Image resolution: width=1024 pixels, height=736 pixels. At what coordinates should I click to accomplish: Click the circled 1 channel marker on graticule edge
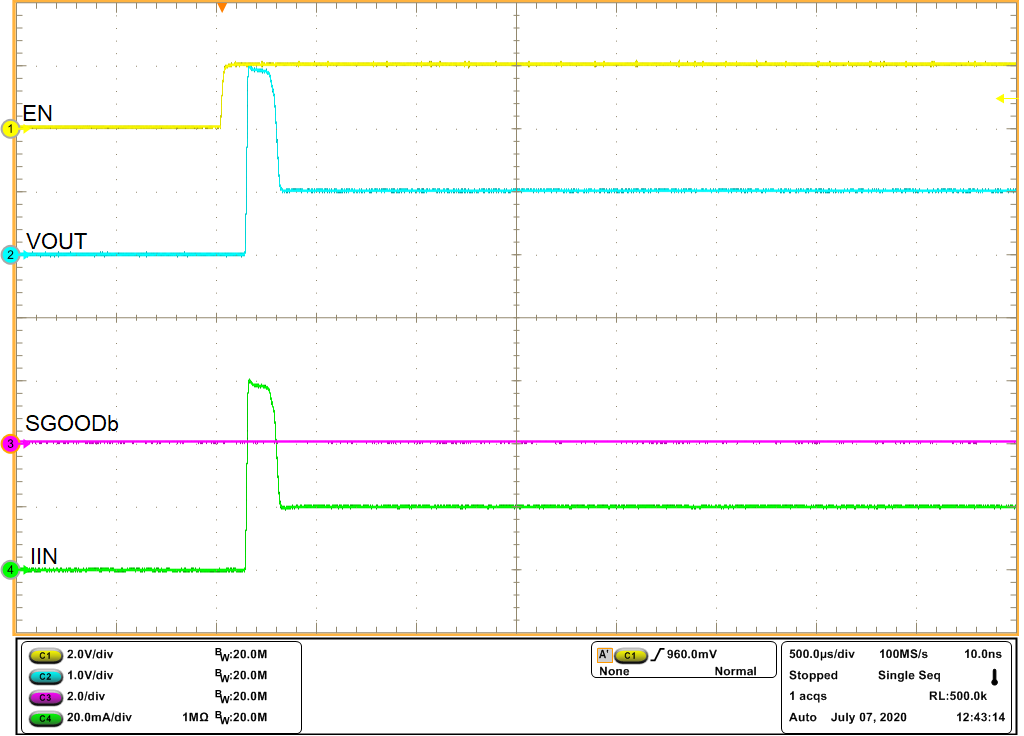(8, 129)
